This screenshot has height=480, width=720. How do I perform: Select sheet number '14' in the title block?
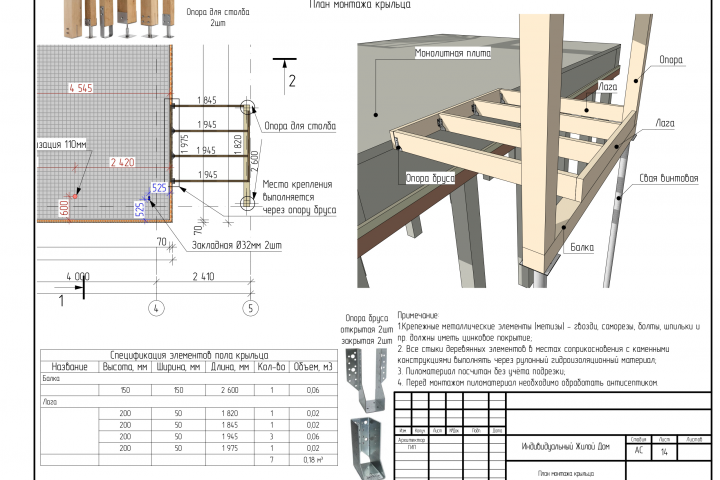(x=664, y=452)
